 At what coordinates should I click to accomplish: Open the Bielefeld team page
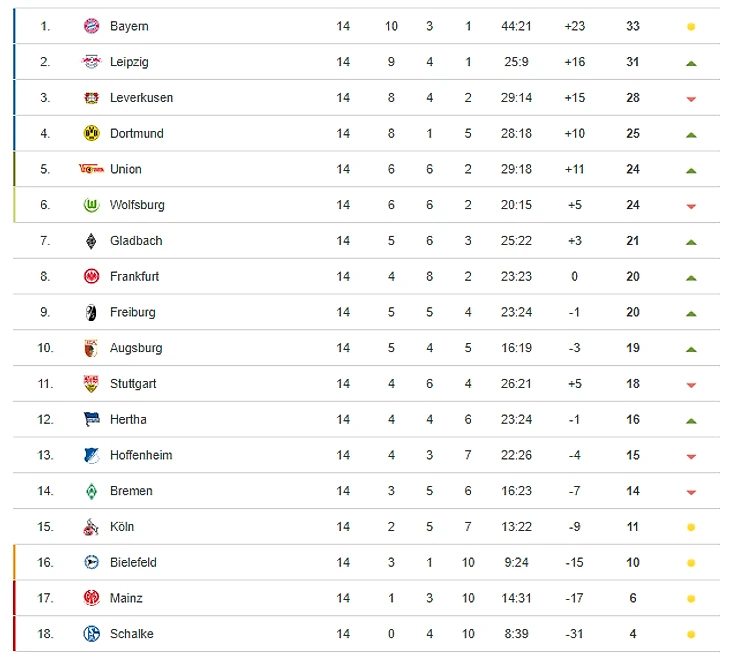pos(133,563)
